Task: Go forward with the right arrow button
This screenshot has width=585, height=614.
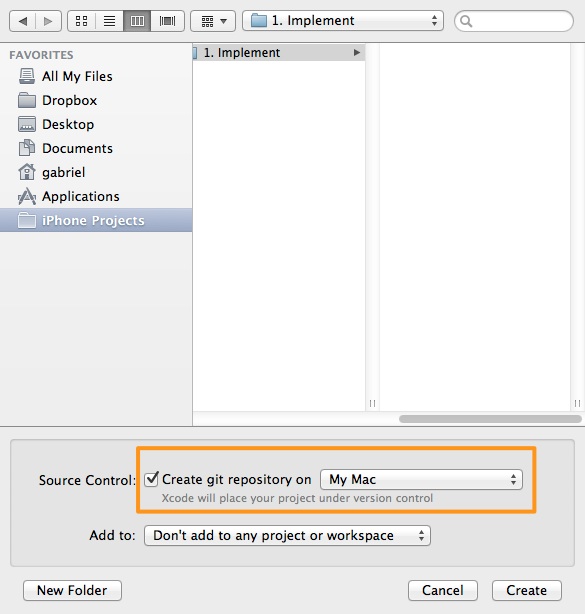Action: pos(48,21)
